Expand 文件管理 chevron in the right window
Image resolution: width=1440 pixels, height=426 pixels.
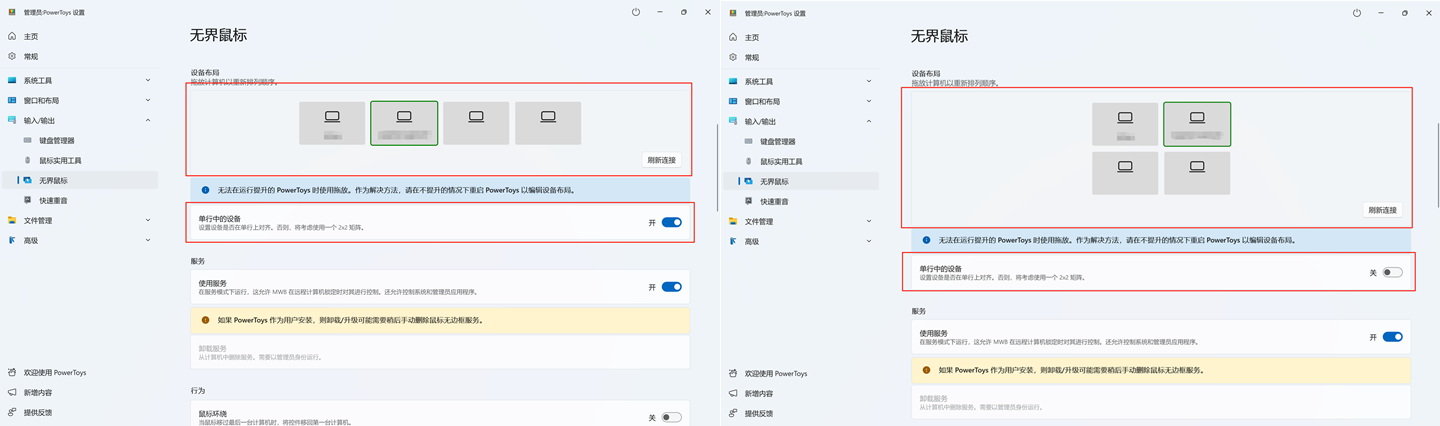pyautogui.click(x=869, y=221)
